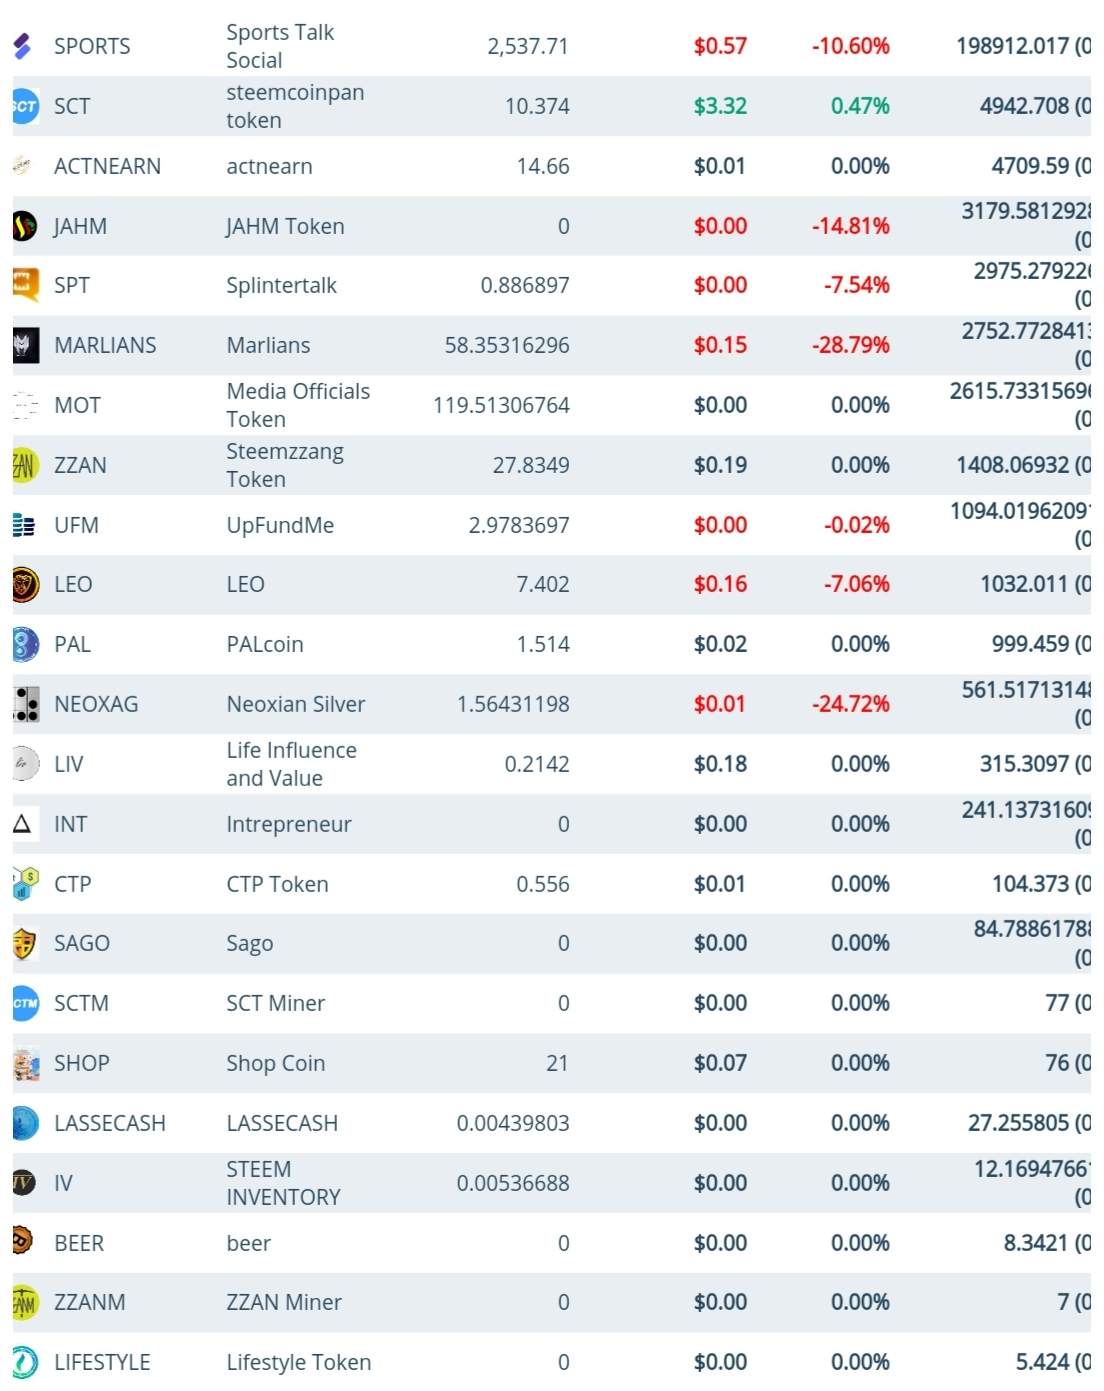The image size is (1104, 1391).
Task: Click the STEEM INVENTORY token name
Action: pos(283,1183)
